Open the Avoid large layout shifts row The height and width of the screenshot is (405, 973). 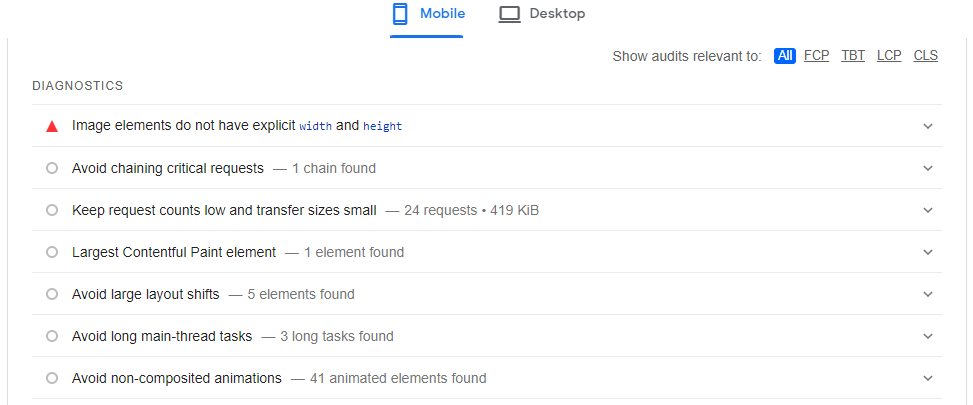tap(146, 294)
